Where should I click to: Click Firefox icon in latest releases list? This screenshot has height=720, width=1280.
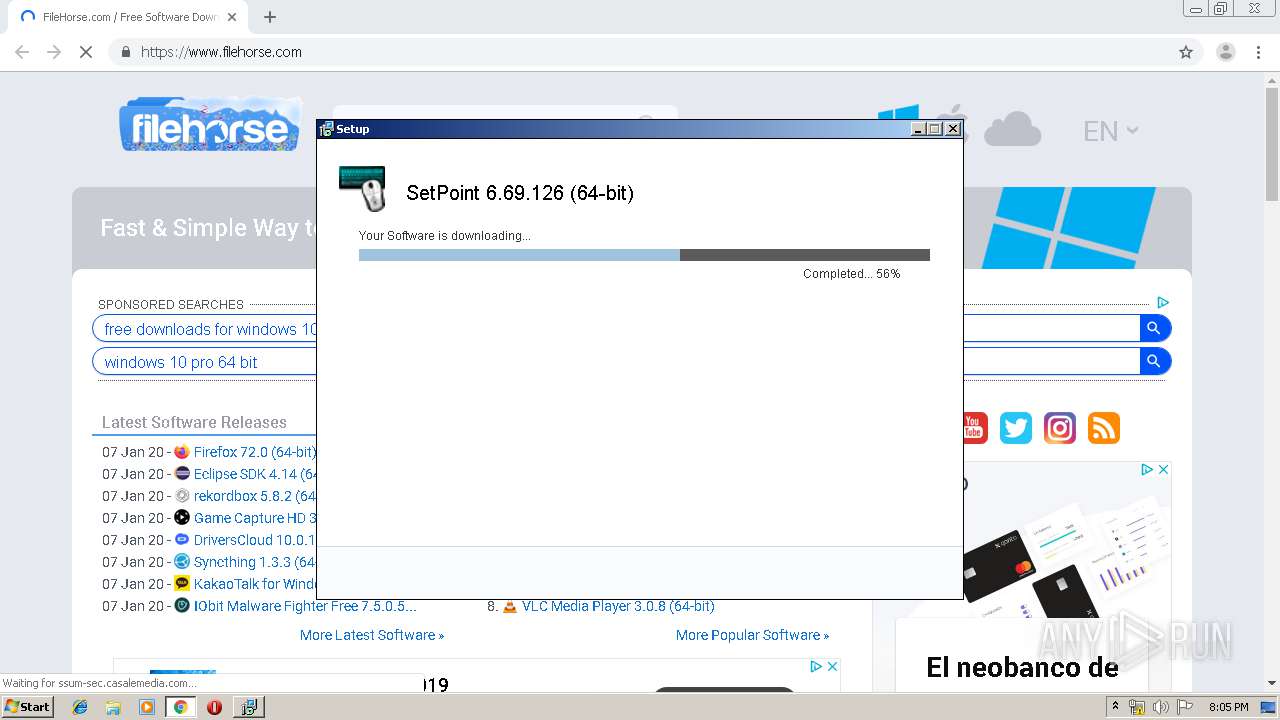pos(182,452)
